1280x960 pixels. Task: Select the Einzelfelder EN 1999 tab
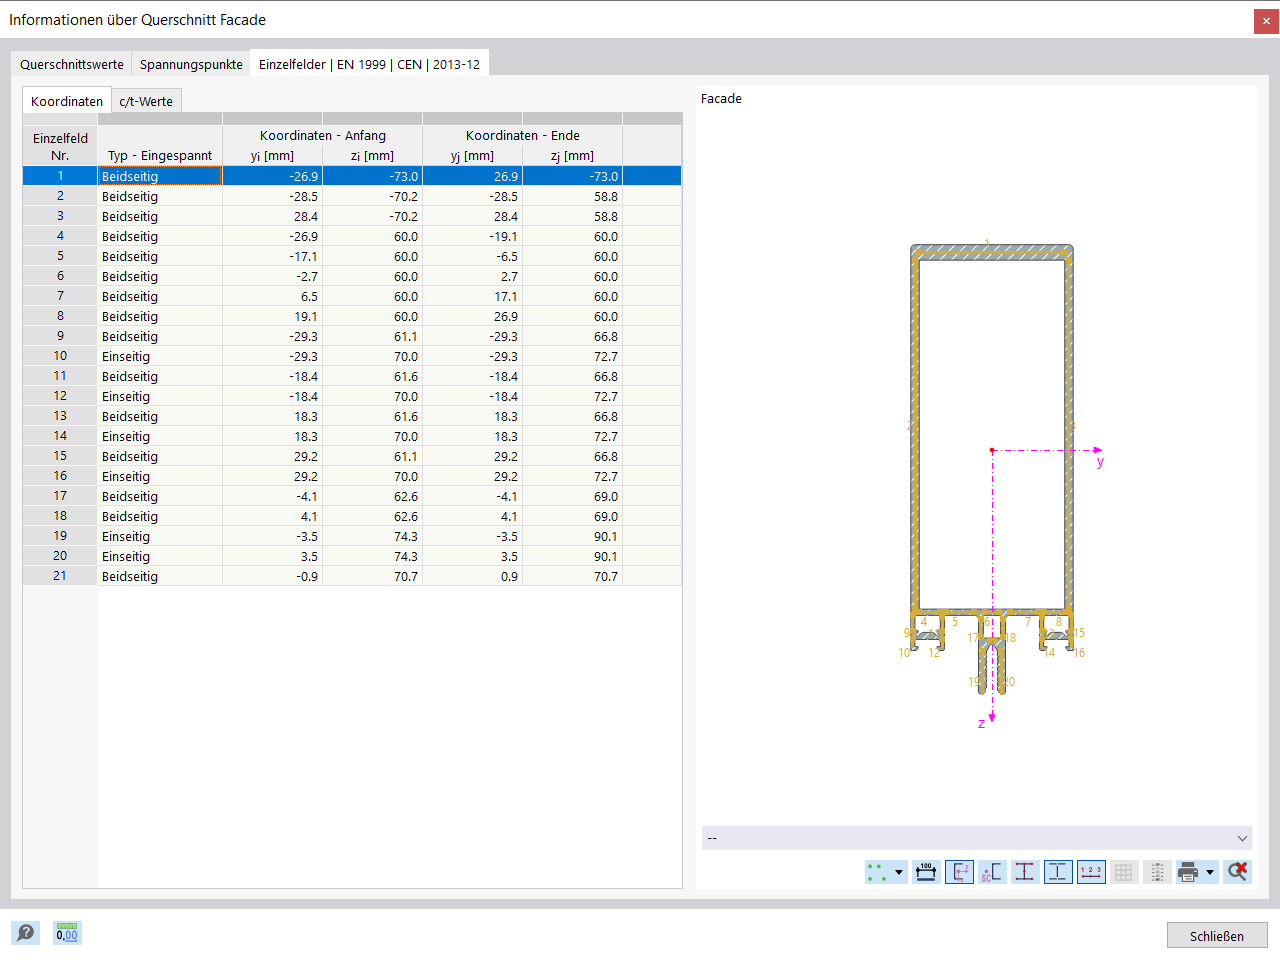[369, 64]
